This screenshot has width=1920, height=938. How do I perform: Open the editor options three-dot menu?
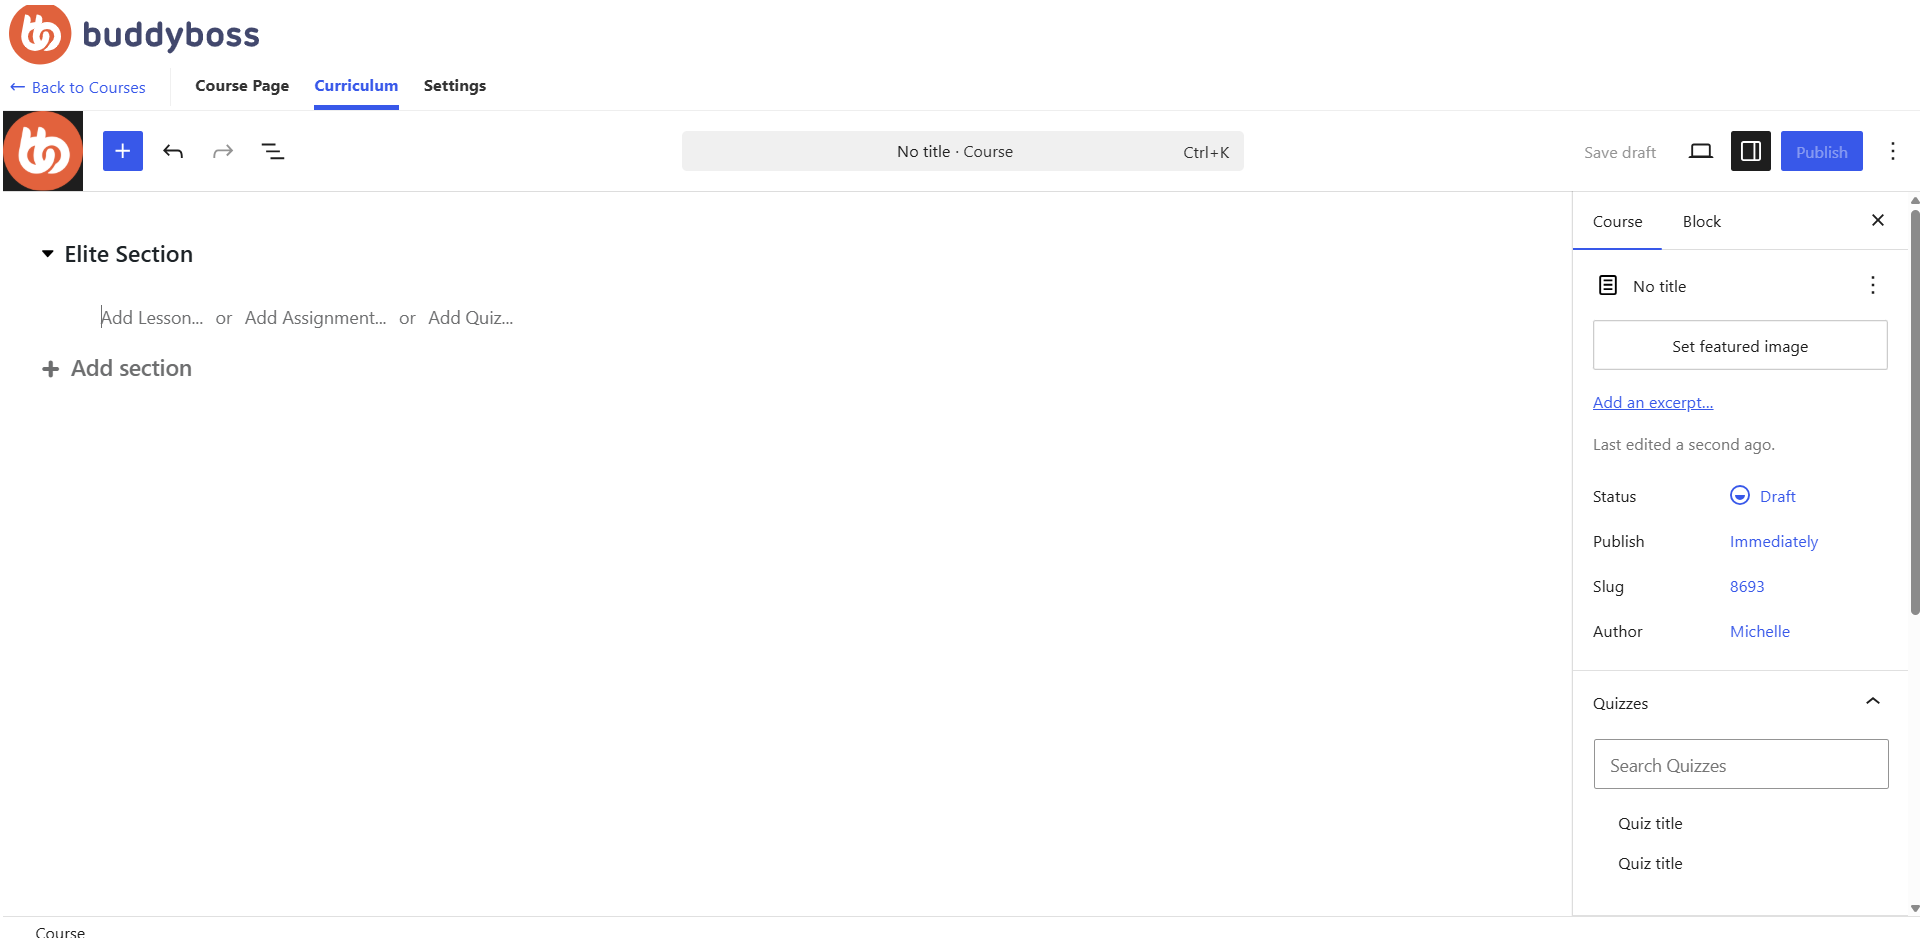[x=1893, y=151]
